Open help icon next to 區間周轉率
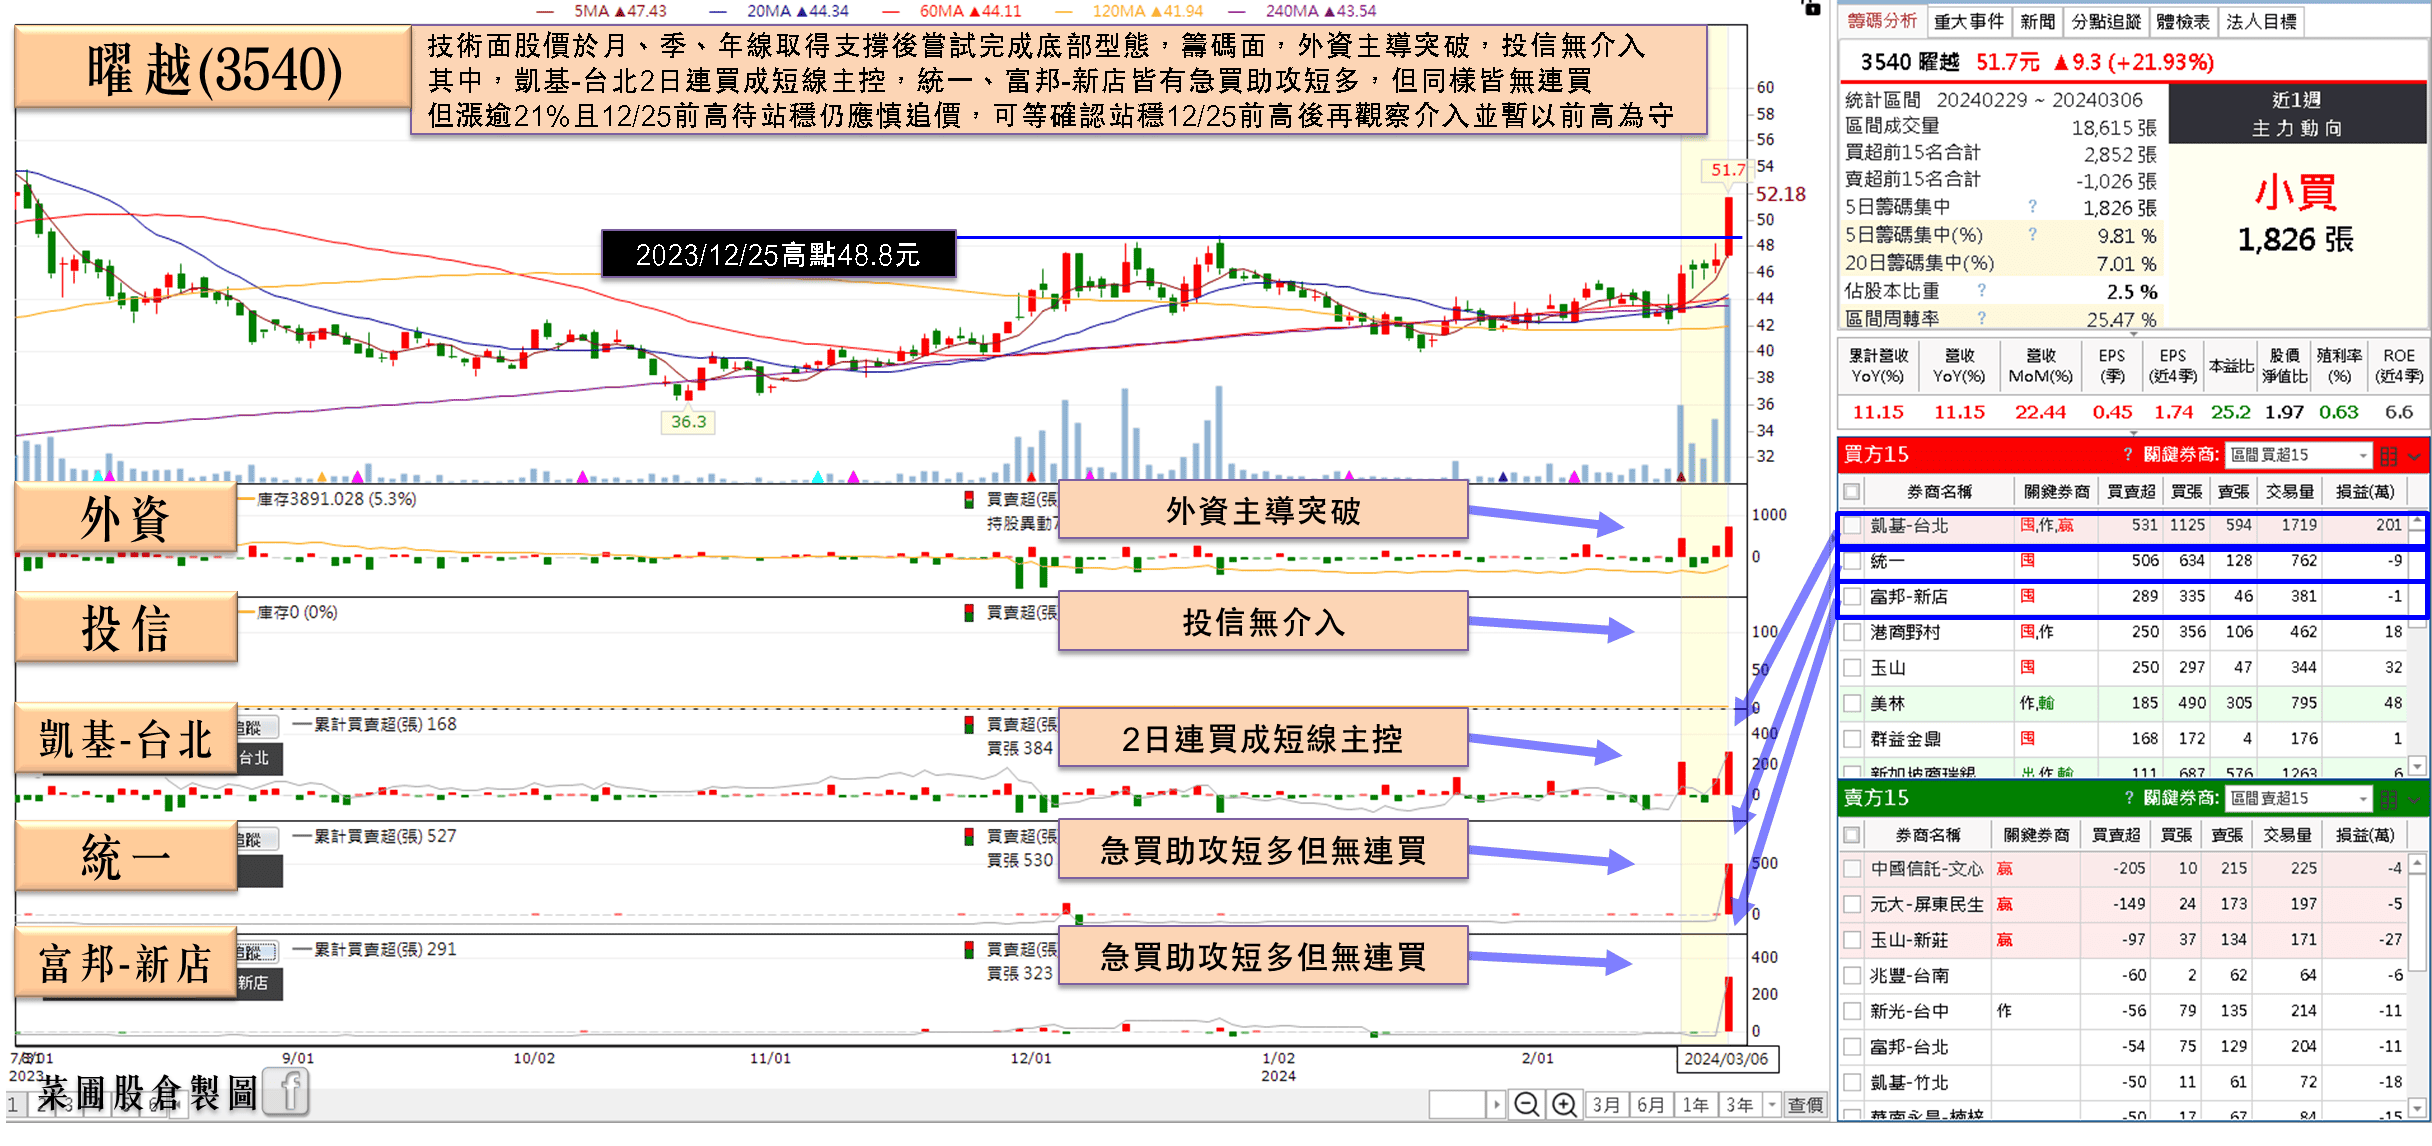Viewport: 2432px width, 1146px height. 1981,318
